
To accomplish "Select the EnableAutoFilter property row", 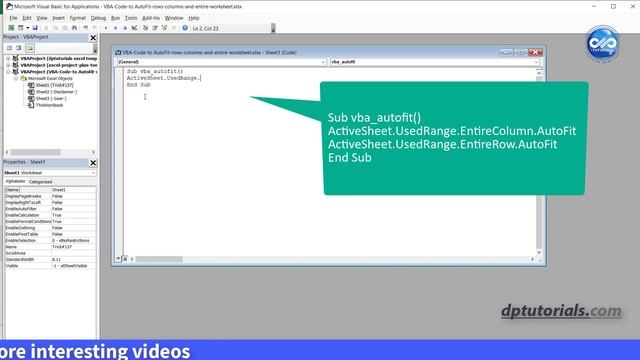I will [x=50, y=209].
